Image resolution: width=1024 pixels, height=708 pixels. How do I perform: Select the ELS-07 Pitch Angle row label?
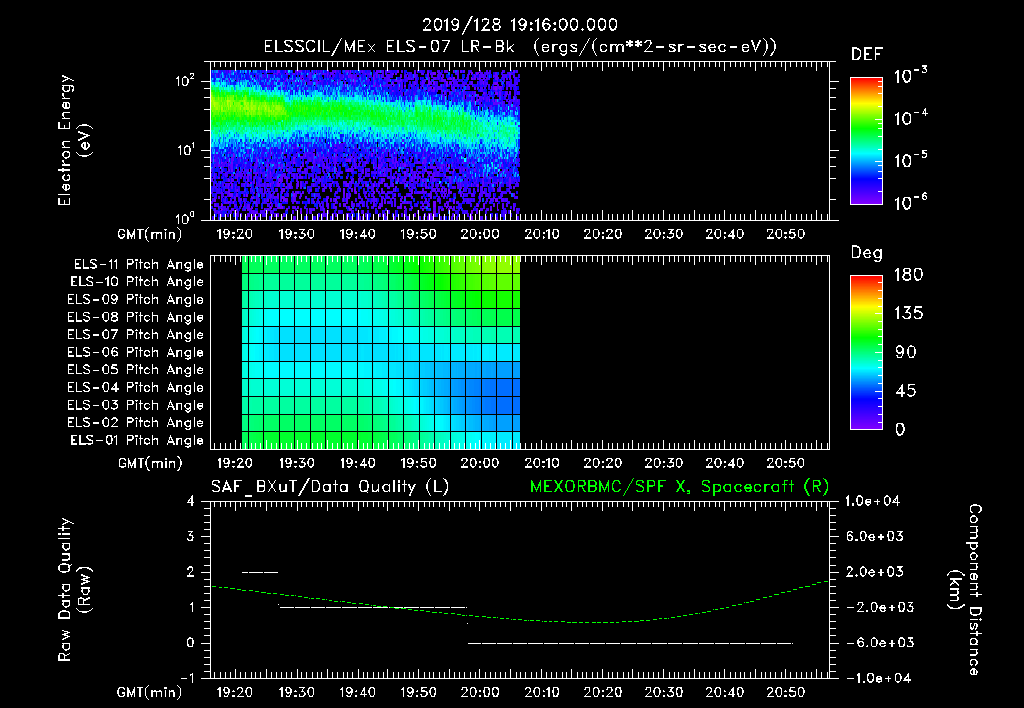(135, 334)
